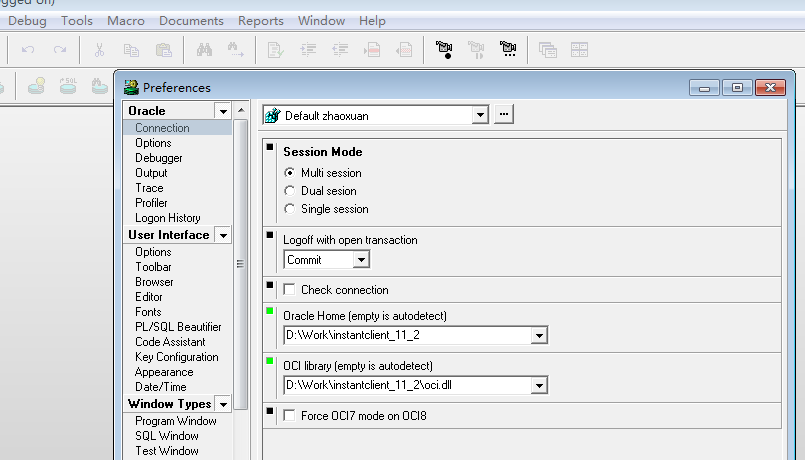The image size is (805, 460).
Task: Click the Macro library camera icon
Action: (508, 49)
